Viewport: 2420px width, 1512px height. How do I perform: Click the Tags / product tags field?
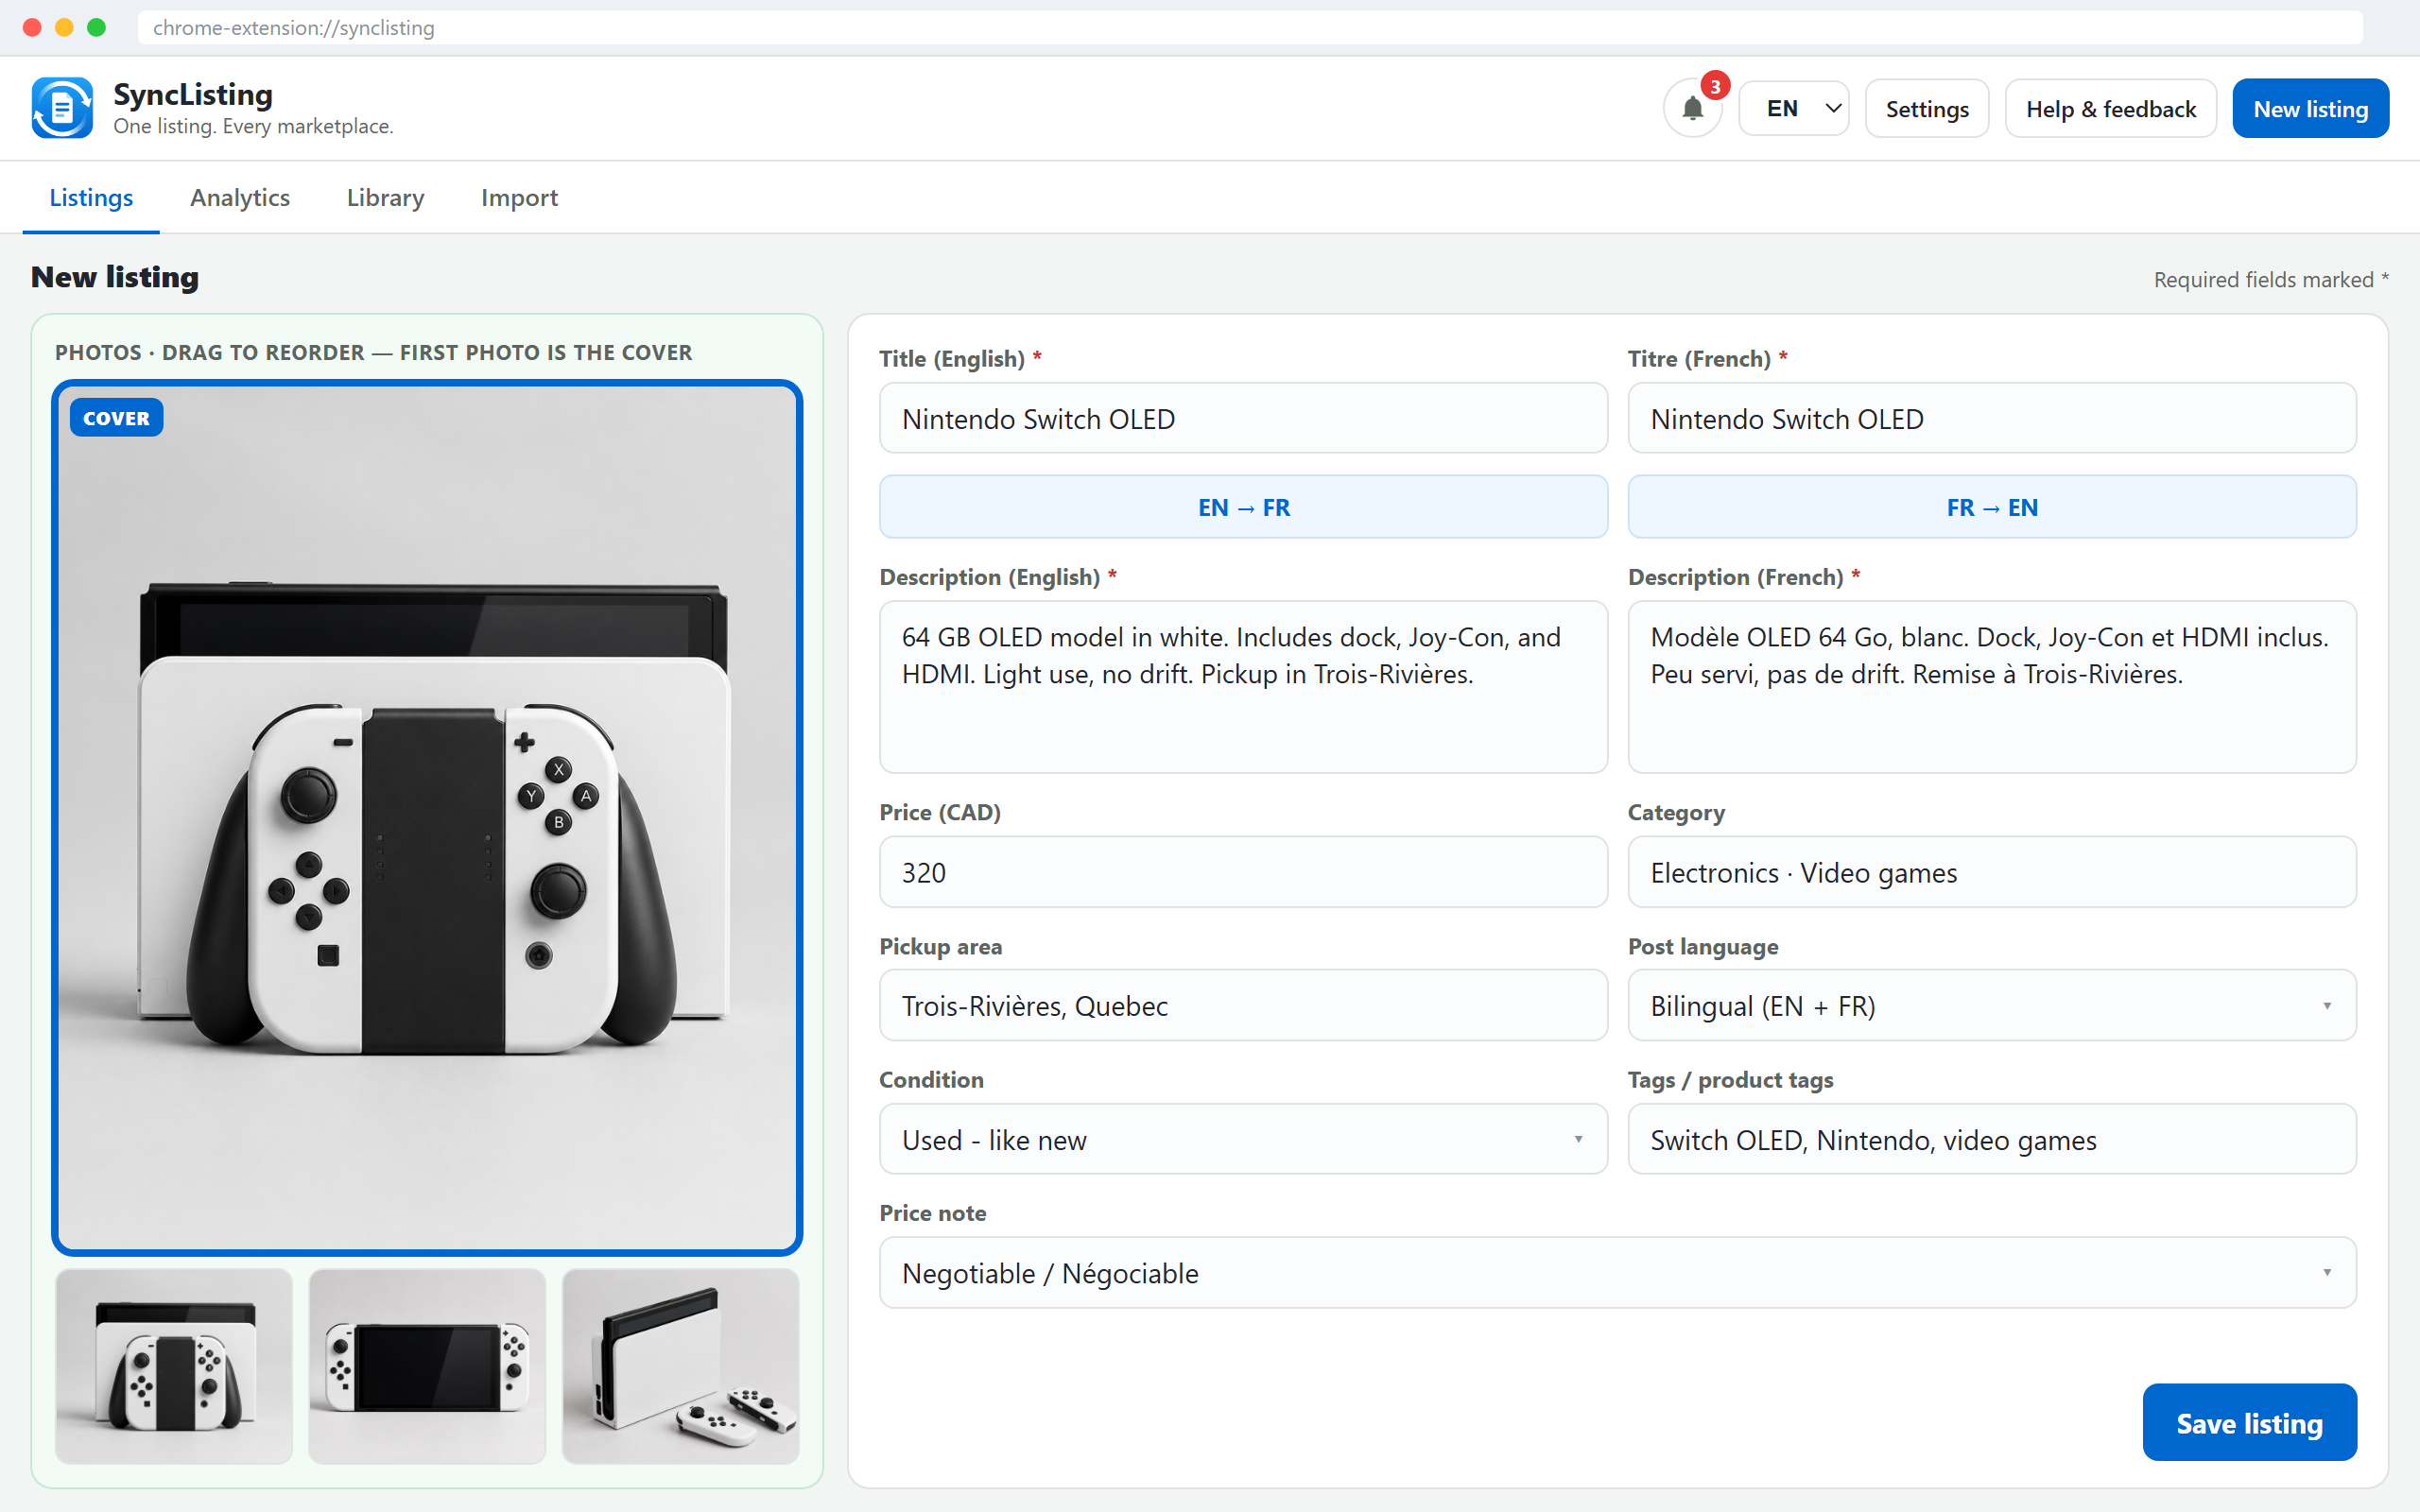[x=1992, y=1139]
